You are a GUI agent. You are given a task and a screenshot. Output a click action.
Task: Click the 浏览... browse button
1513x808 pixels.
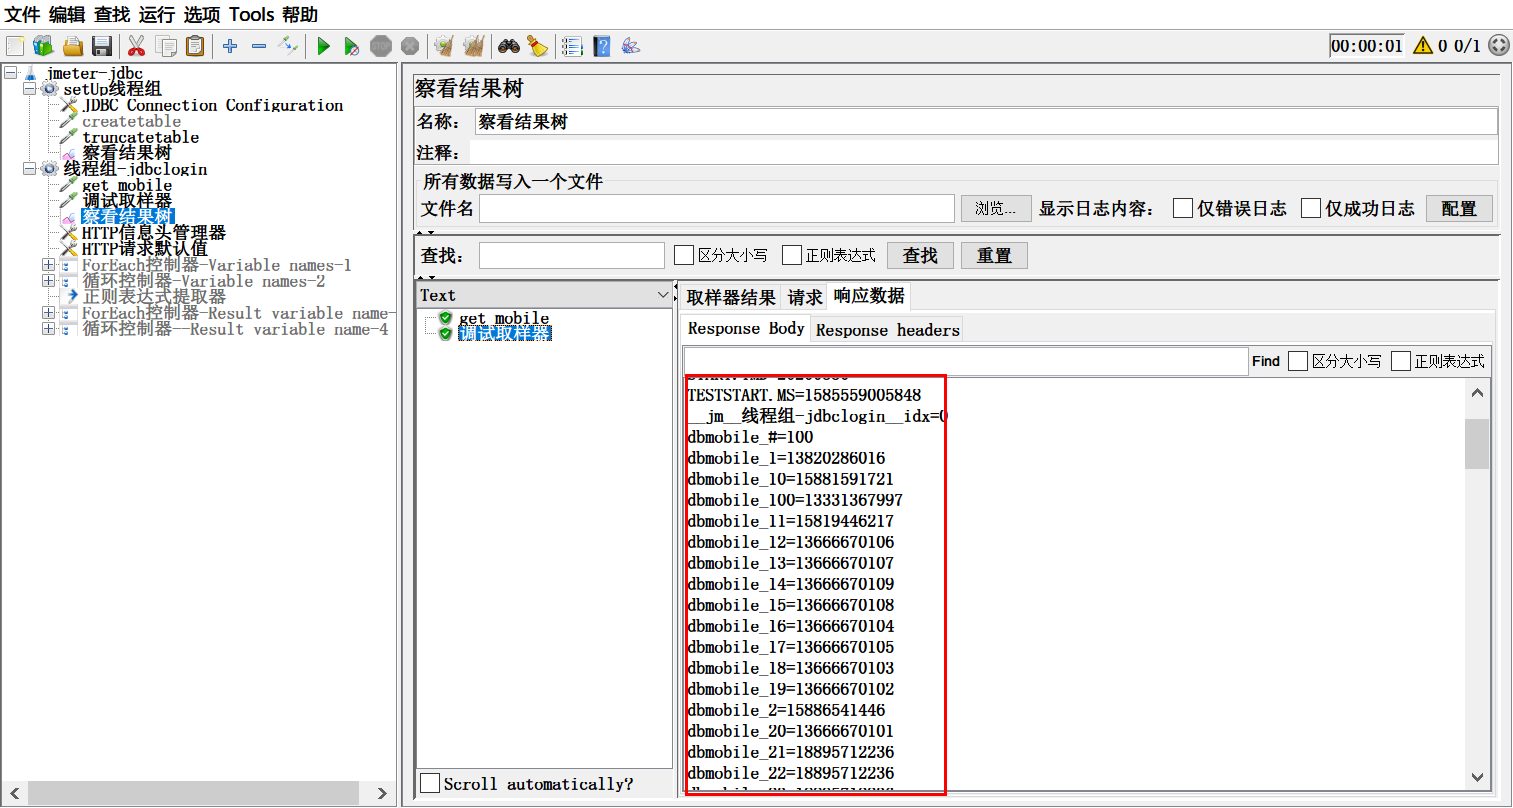click(995, 208)
